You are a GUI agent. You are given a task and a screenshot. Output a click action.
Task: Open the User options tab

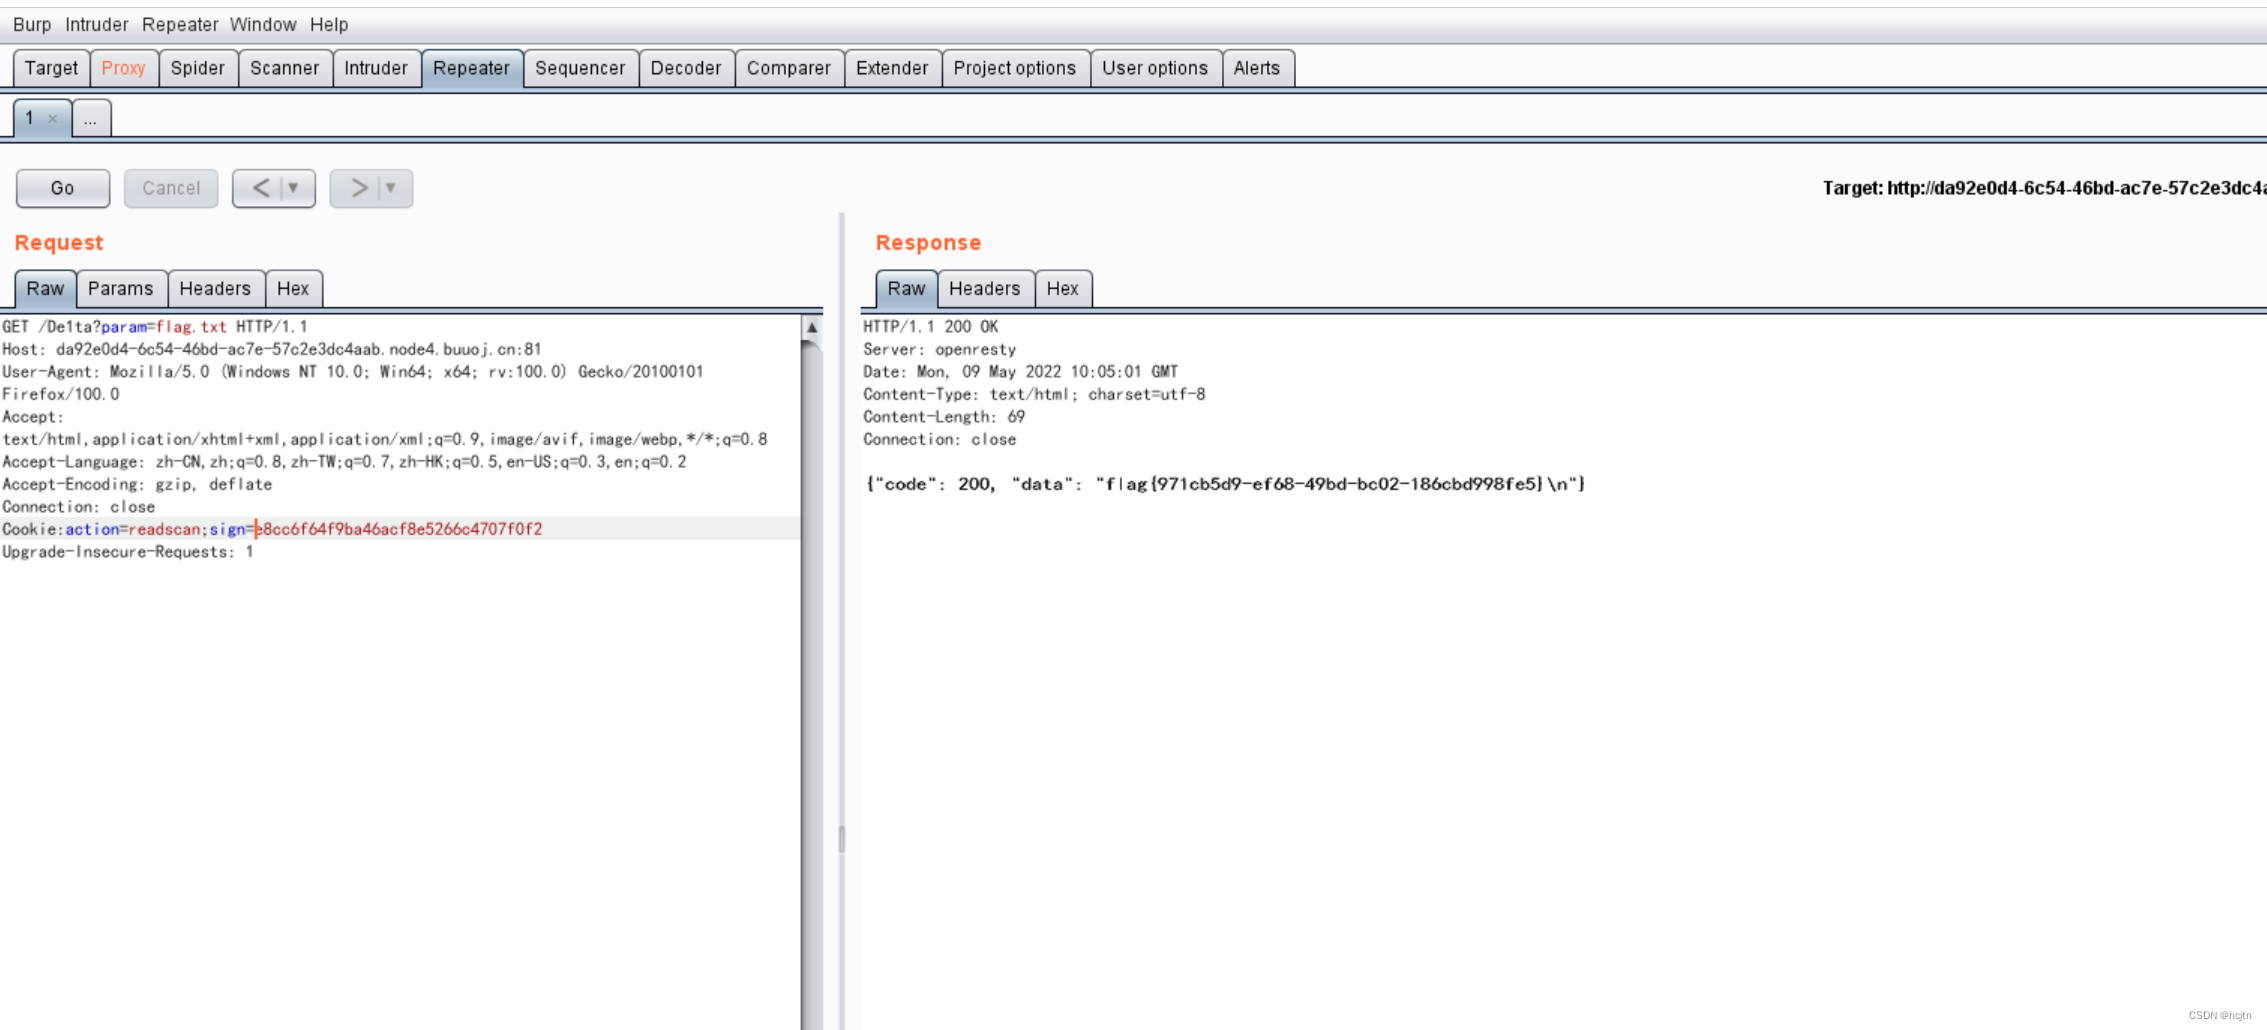tap(1155, 68)
